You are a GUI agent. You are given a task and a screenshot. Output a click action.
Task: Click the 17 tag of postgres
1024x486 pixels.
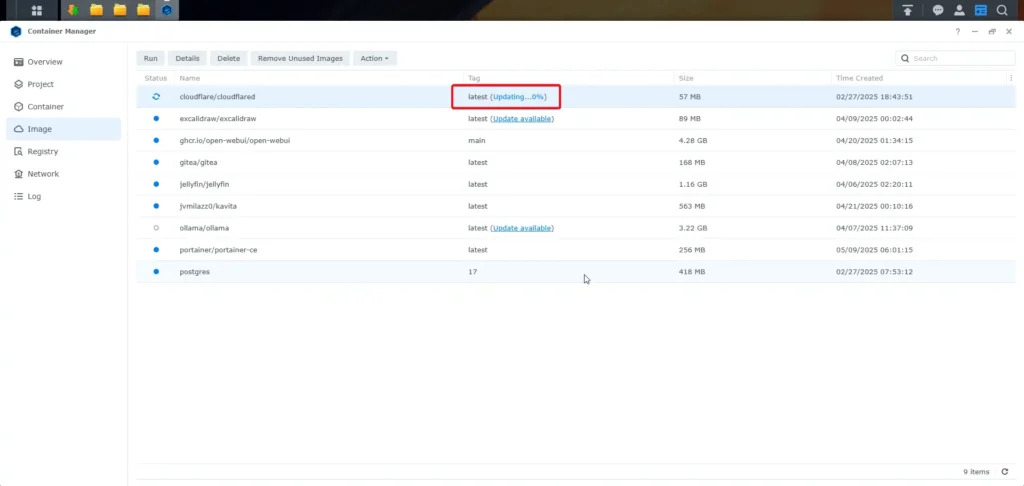point(472,271)
